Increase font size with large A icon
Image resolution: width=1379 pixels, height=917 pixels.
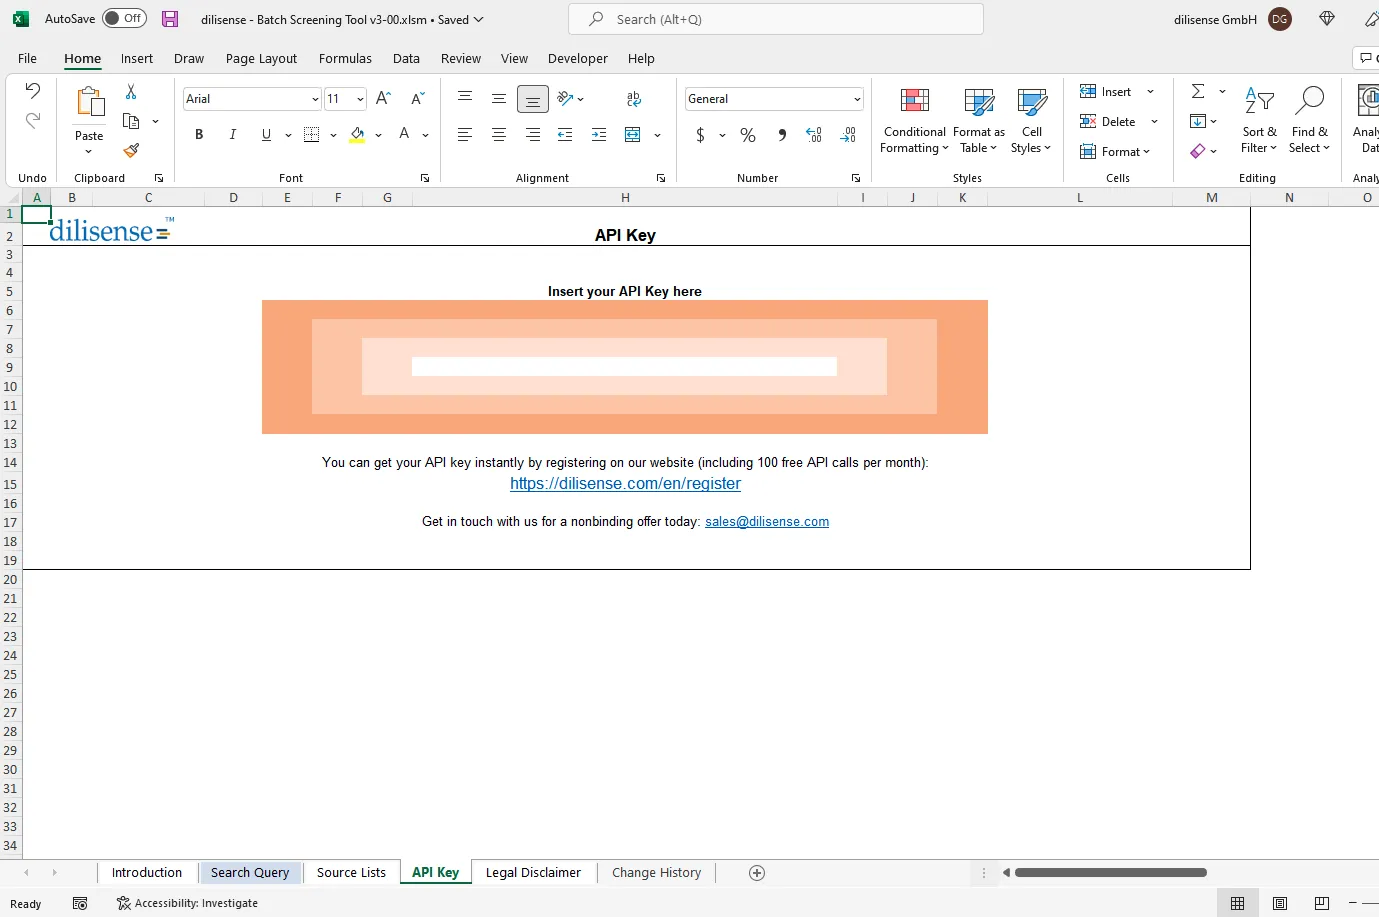[383, 98]
